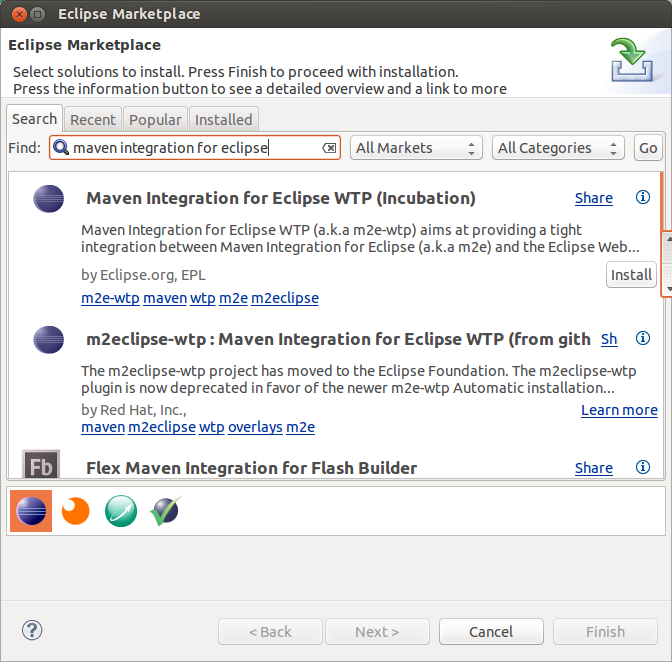Click the m2eclipse tag under Eclipse.org entry

[285, 298]
